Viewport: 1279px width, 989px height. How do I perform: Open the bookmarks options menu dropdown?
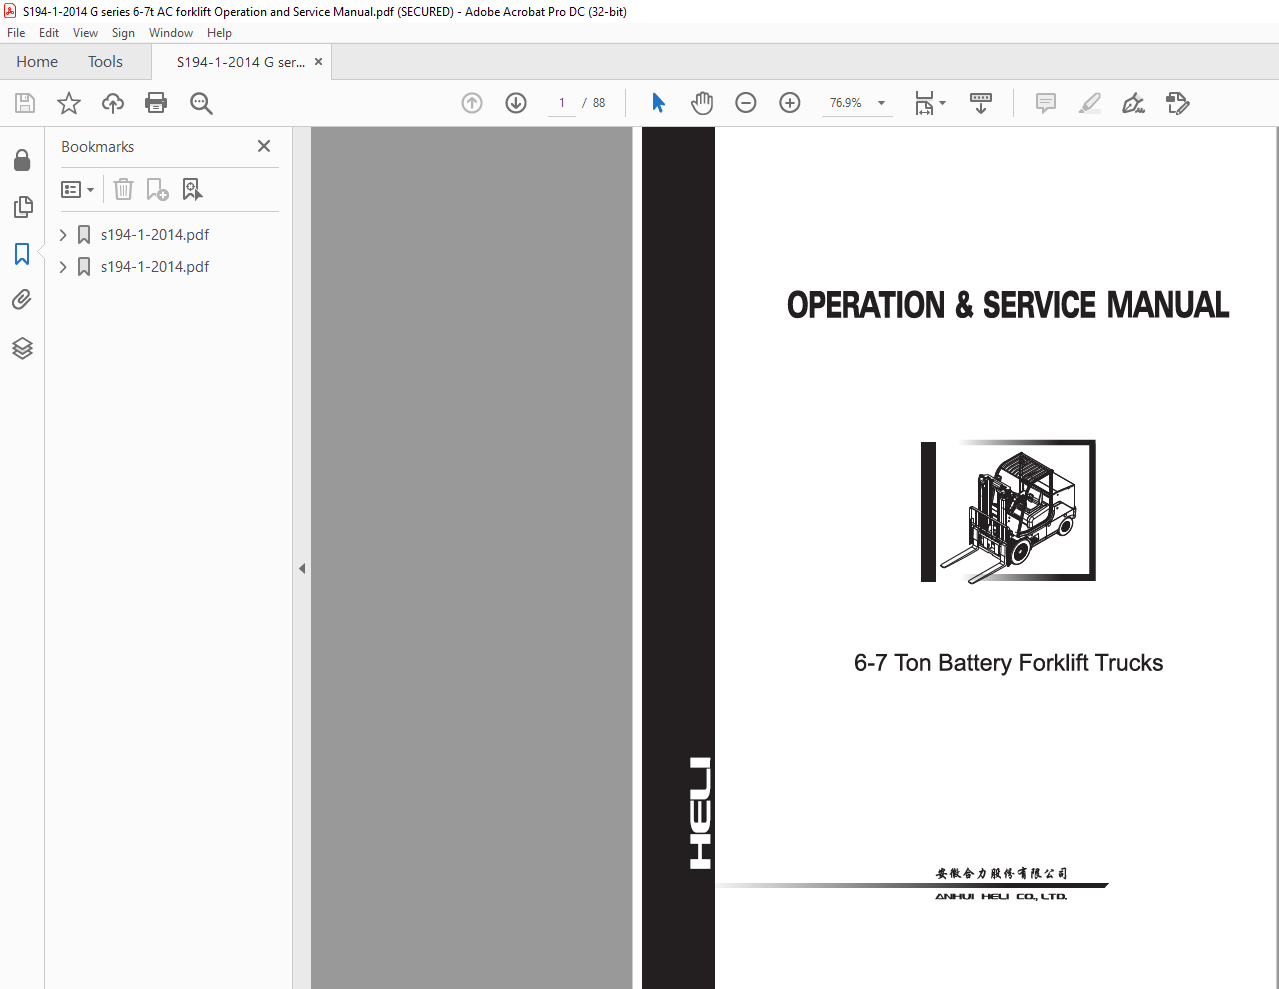tap(77, 189)
